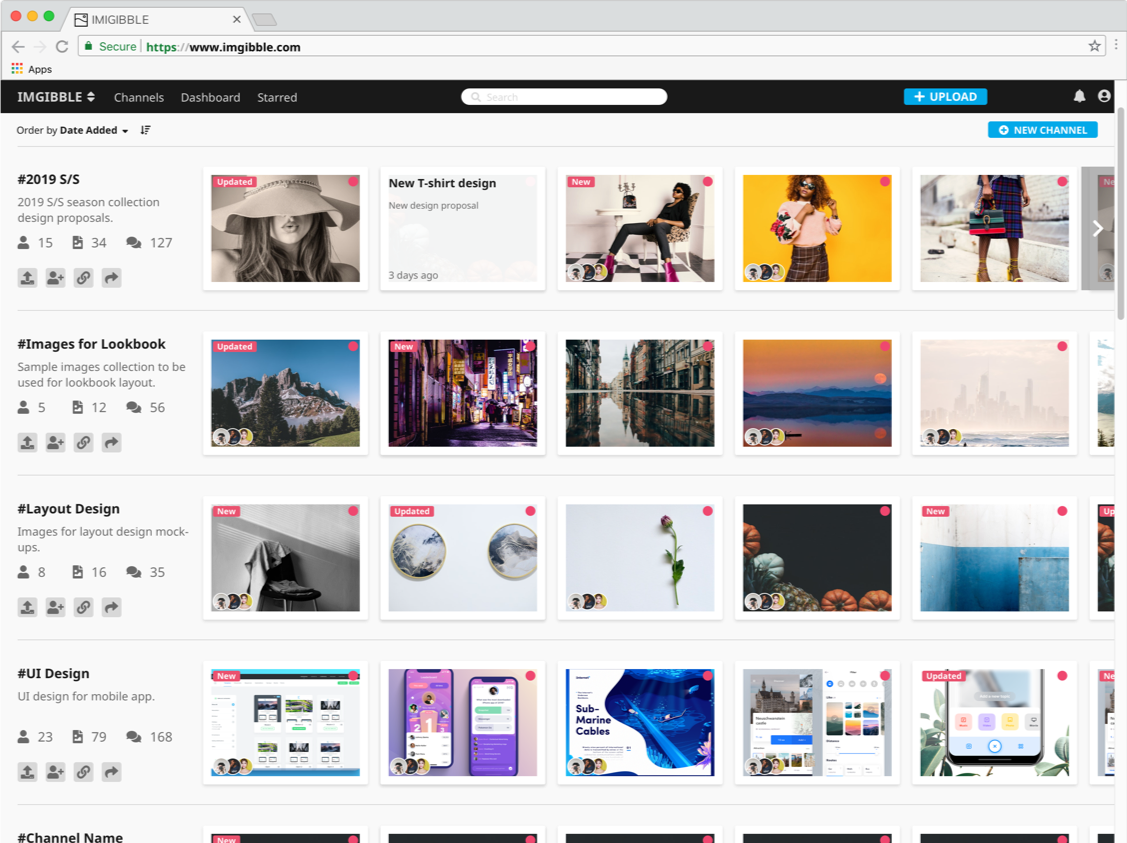1127x843 pixels.
Task: Share the #2019 S/S channel
Action: click(x=111, y=277)
